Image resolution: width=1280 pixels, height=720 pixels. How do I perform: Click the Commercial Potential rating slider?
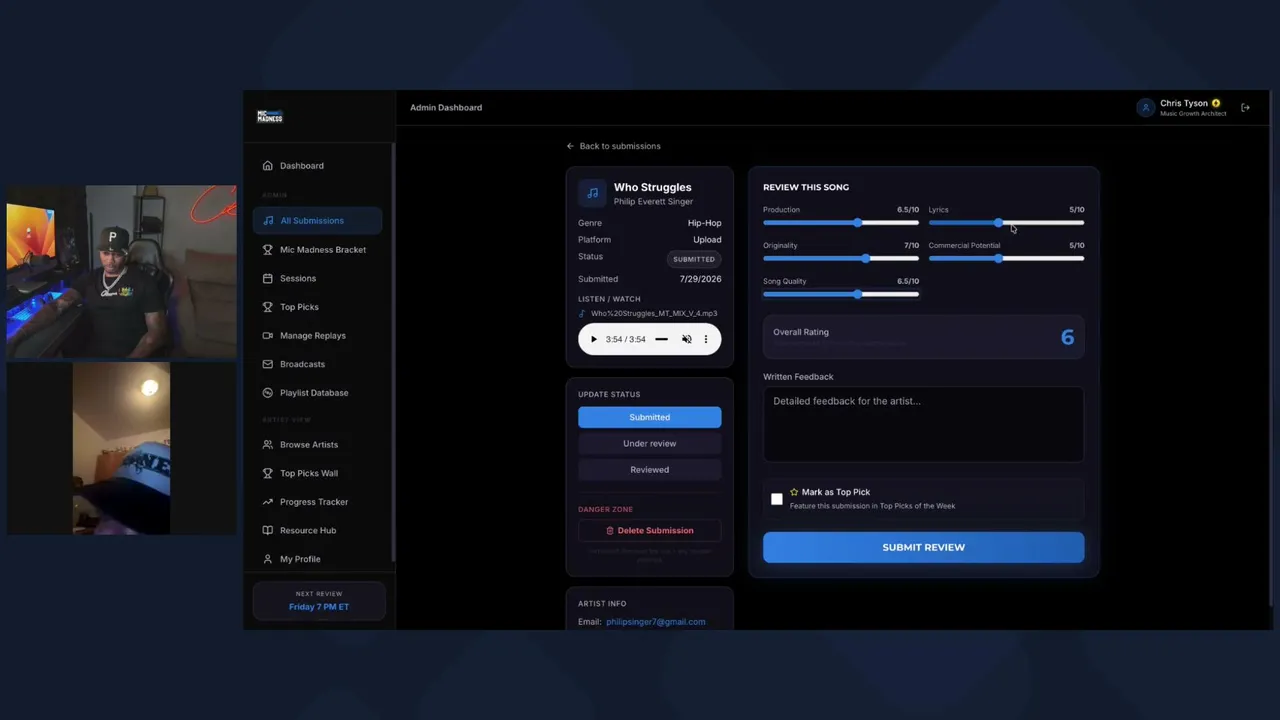1006,259
